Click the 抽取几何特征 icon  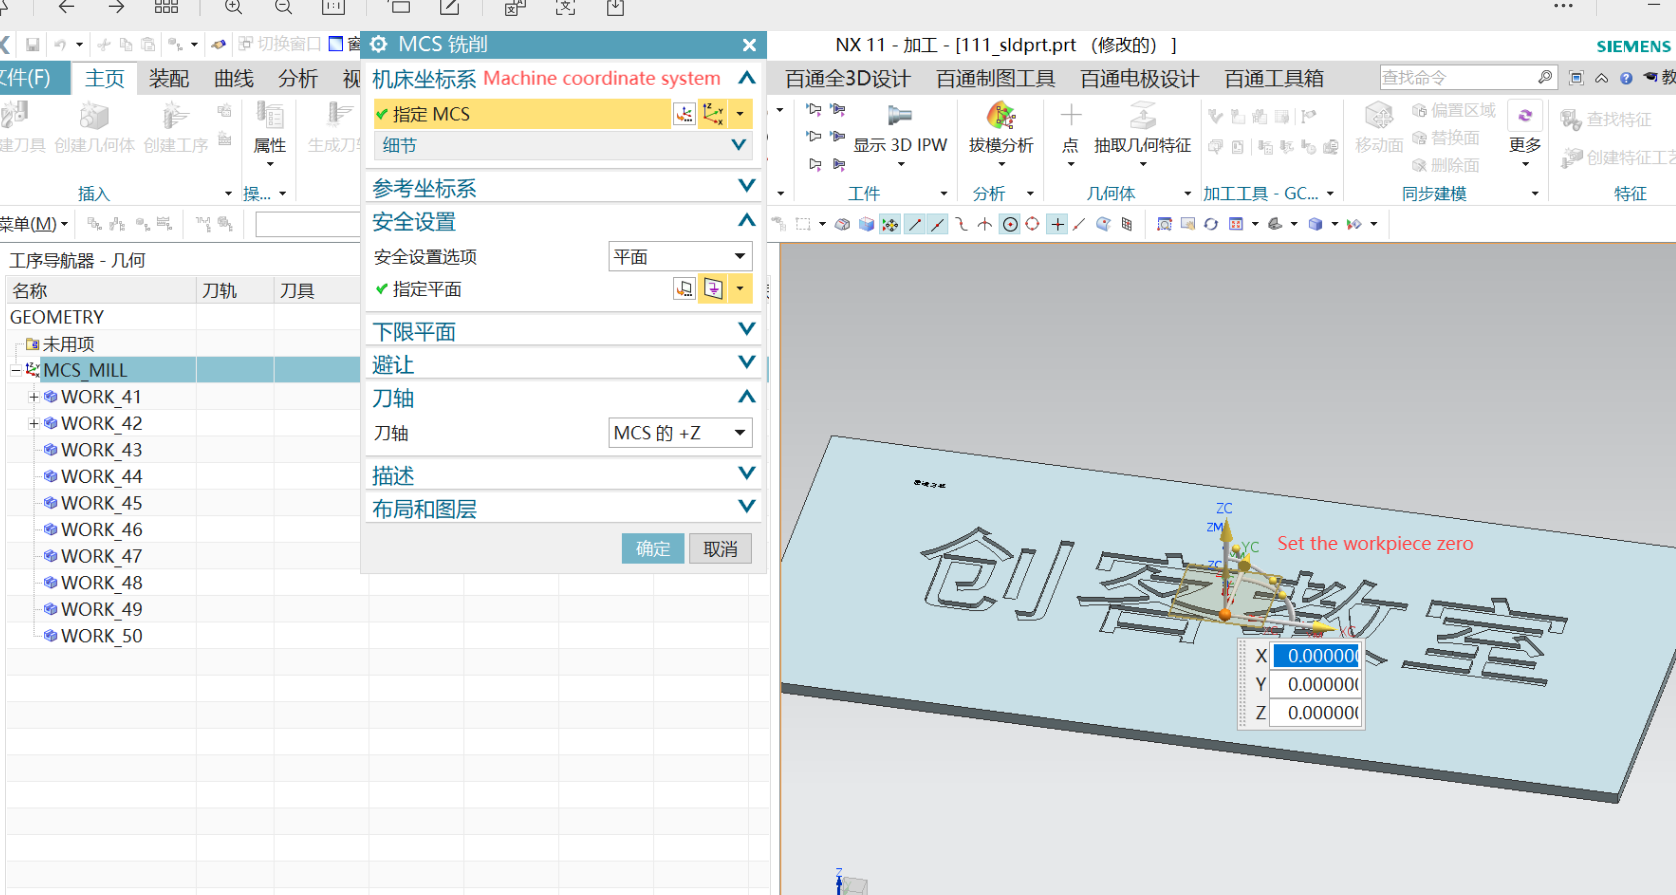1143,115
